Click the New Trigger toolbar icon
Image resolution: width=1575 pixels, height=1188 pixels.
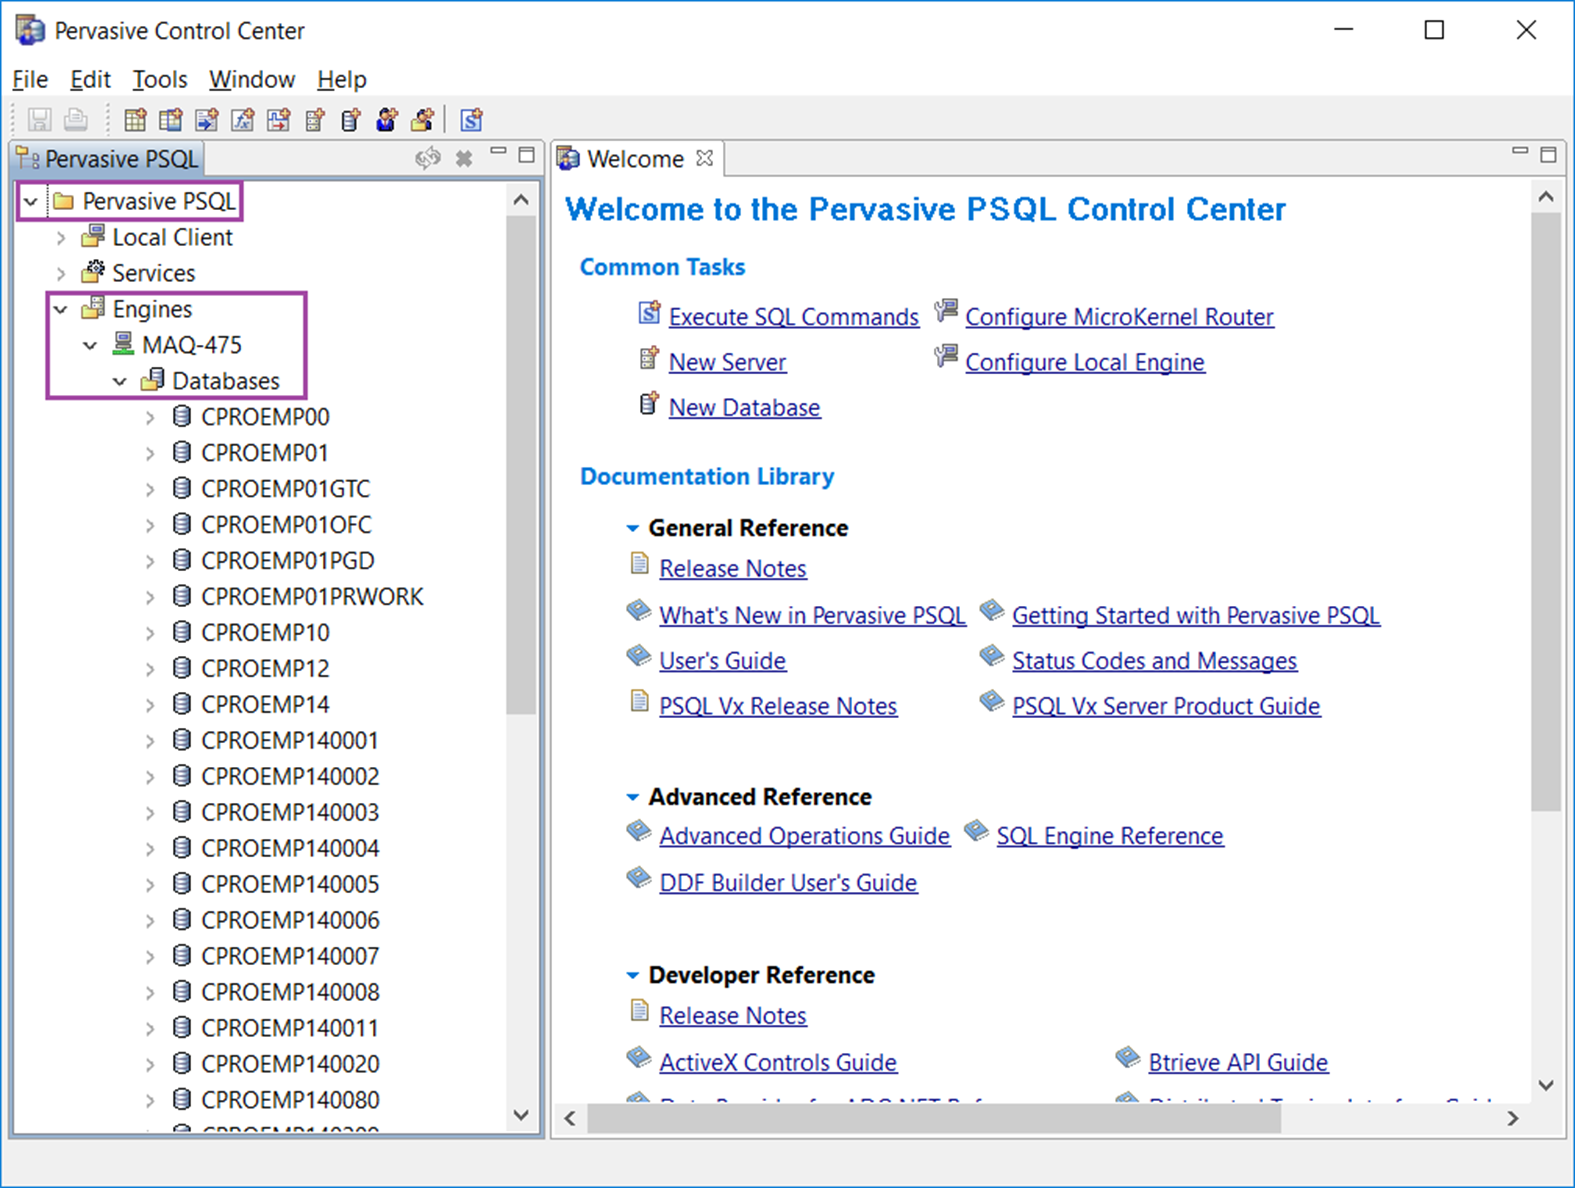point(279,120)
